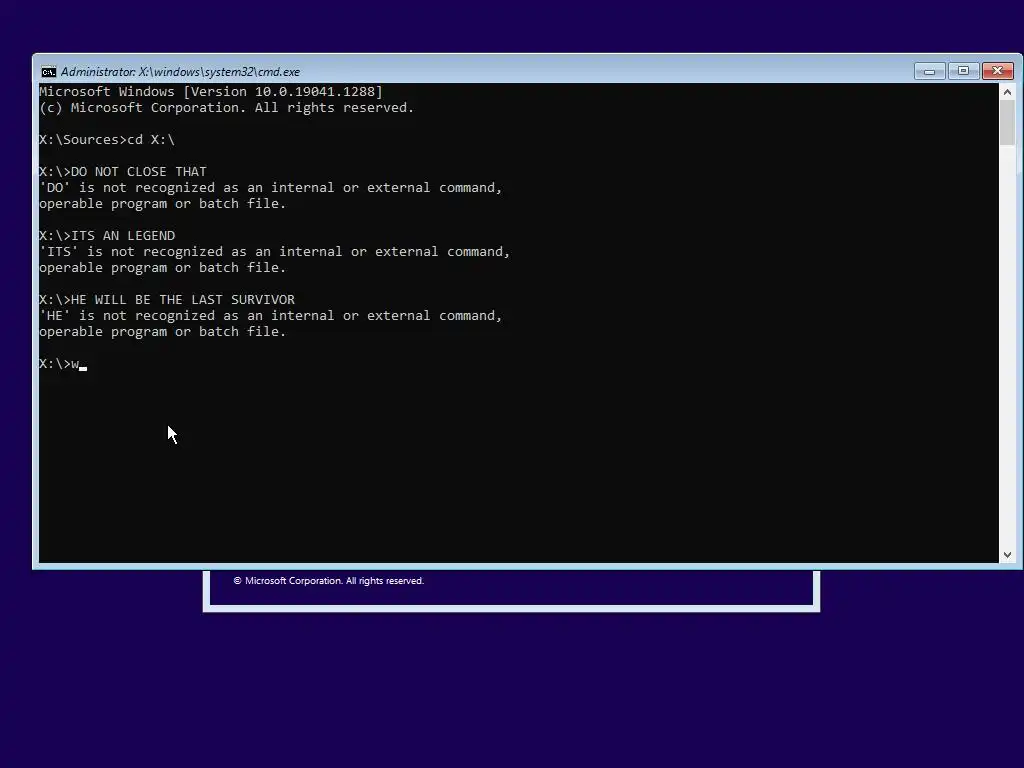Click the 'ITS AN LEGEND' command line
Screen dimensions: 1024x768
coord(107,236)
